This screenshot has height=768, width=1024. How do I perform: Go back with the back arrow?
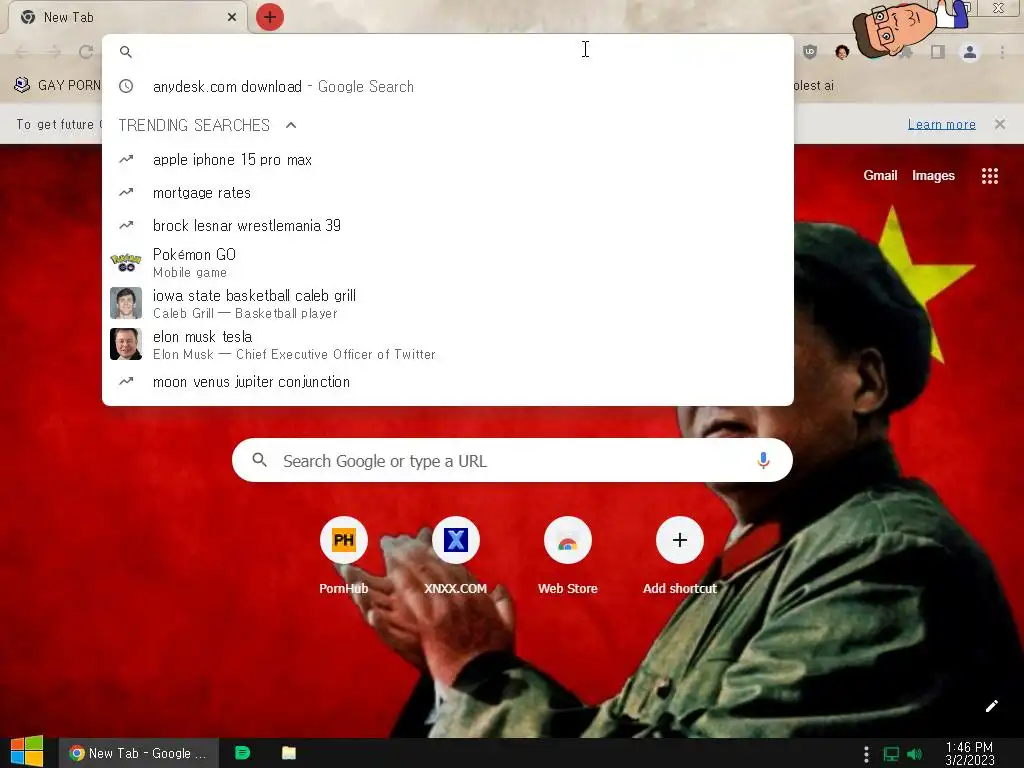(22, 52)
